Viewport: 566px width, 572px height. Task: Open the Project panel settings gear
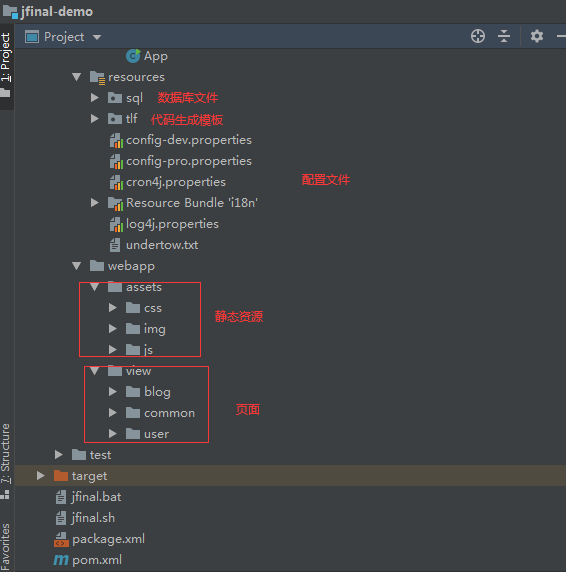[x=536, y=36]
